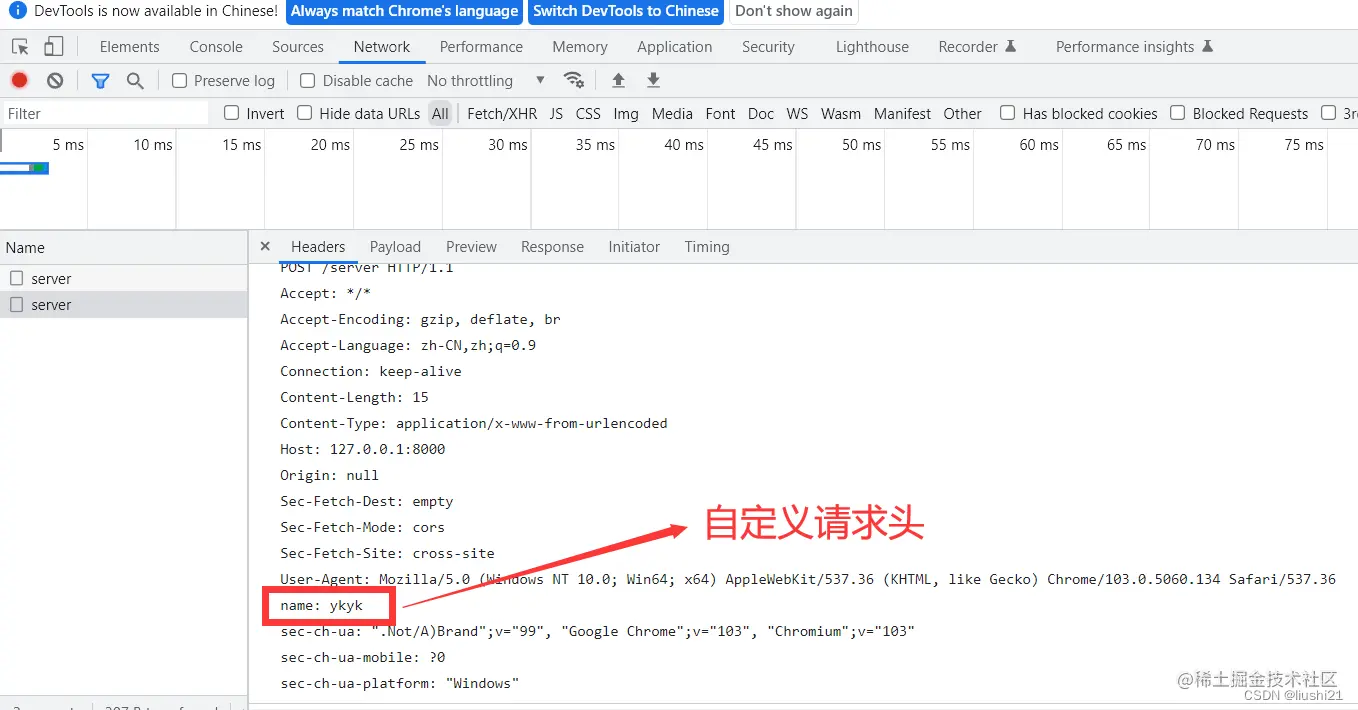The height and width of the screenshot is (710, 1358).
Task: Stop recording network log red button
Action: point(19,80)
